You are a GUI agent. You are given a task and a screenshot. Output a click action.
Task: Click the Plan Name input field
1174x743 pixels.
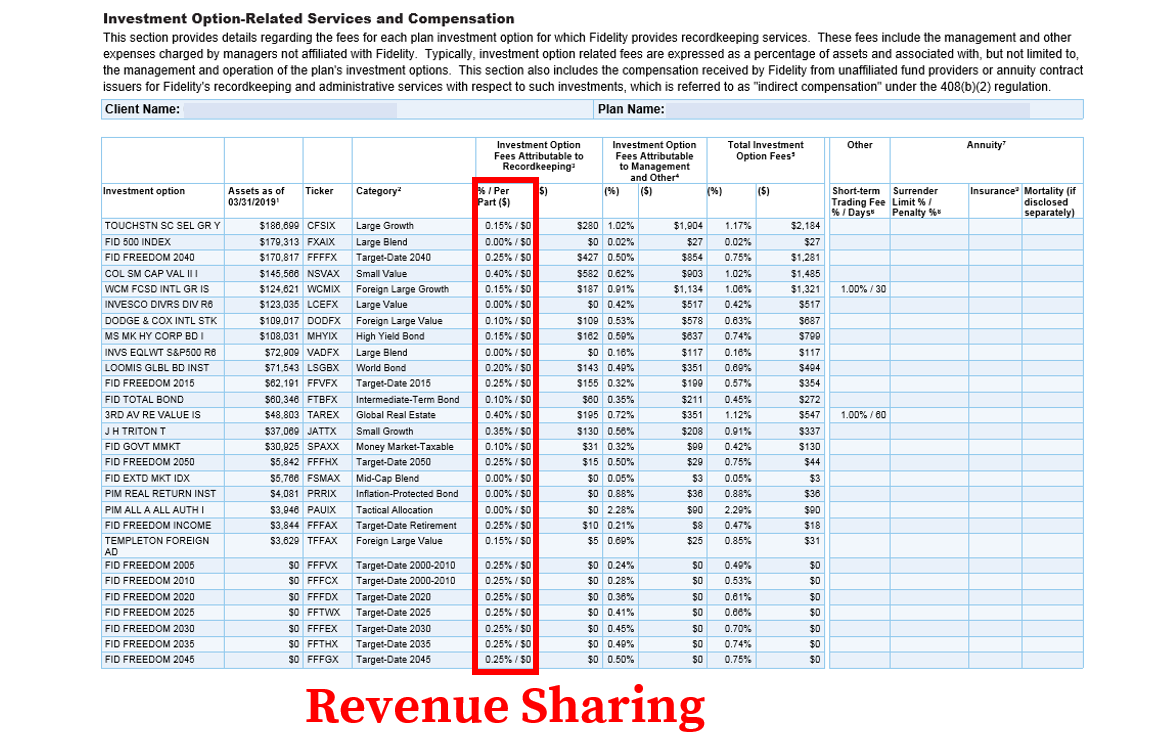click(x=850, y=109)
